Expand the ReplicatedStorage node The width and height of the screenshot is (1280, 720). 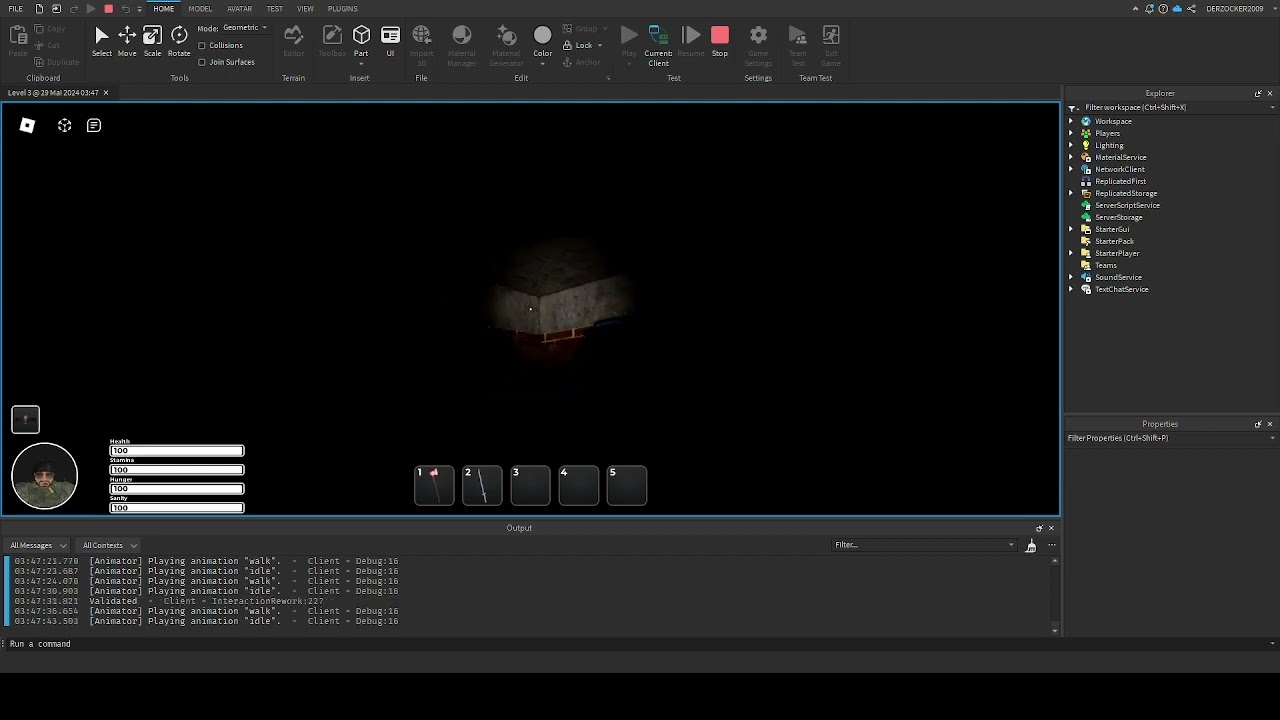tap(1071, 193)
